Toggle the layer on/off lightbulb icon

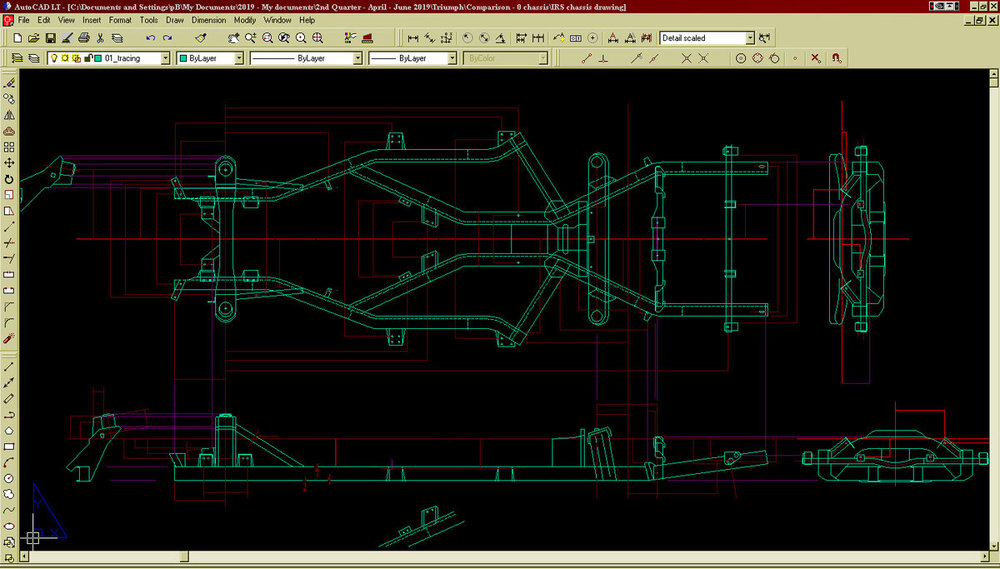pyautogui.click(x=55, y=58)
